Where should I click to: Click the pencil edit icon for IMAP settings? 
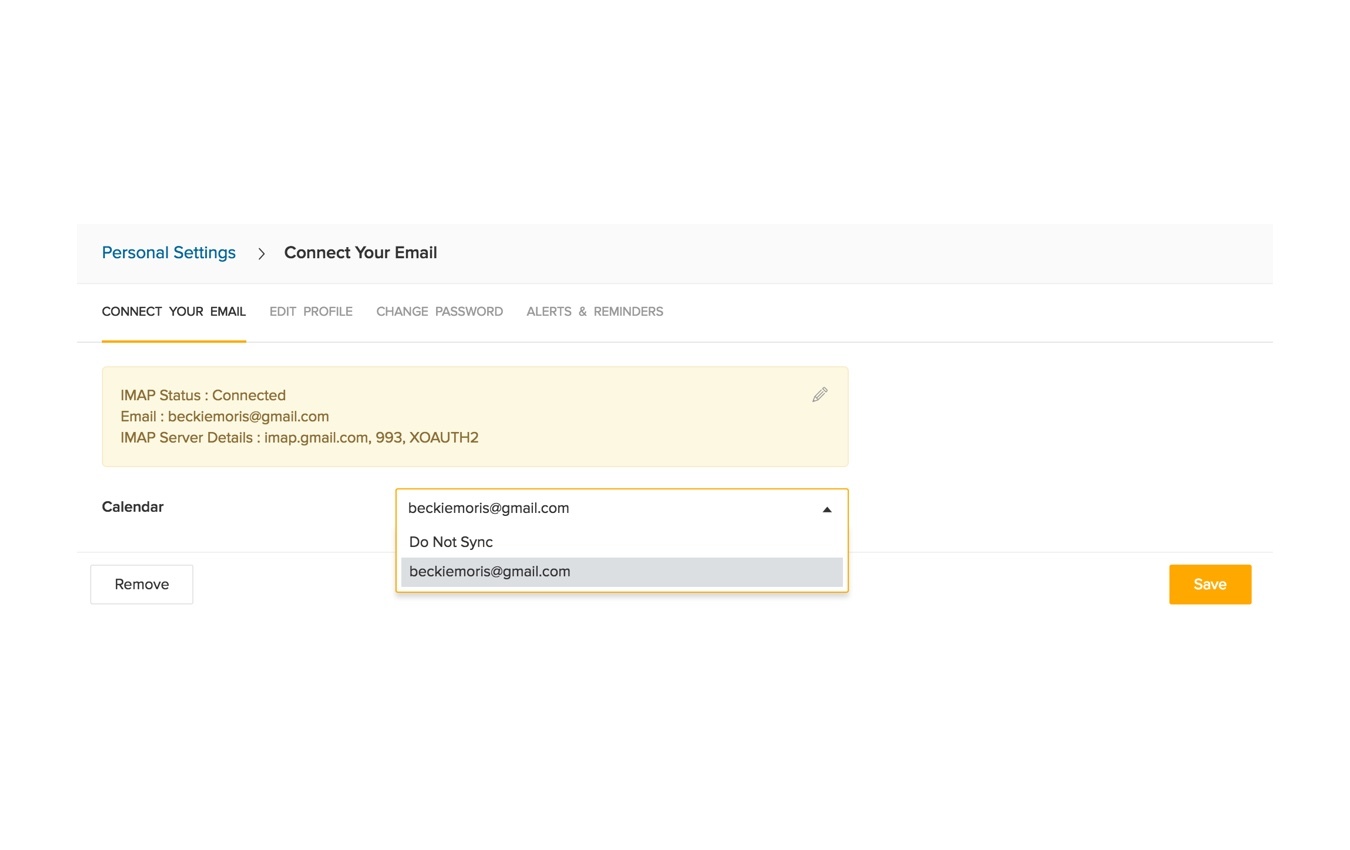coord(820,394)
